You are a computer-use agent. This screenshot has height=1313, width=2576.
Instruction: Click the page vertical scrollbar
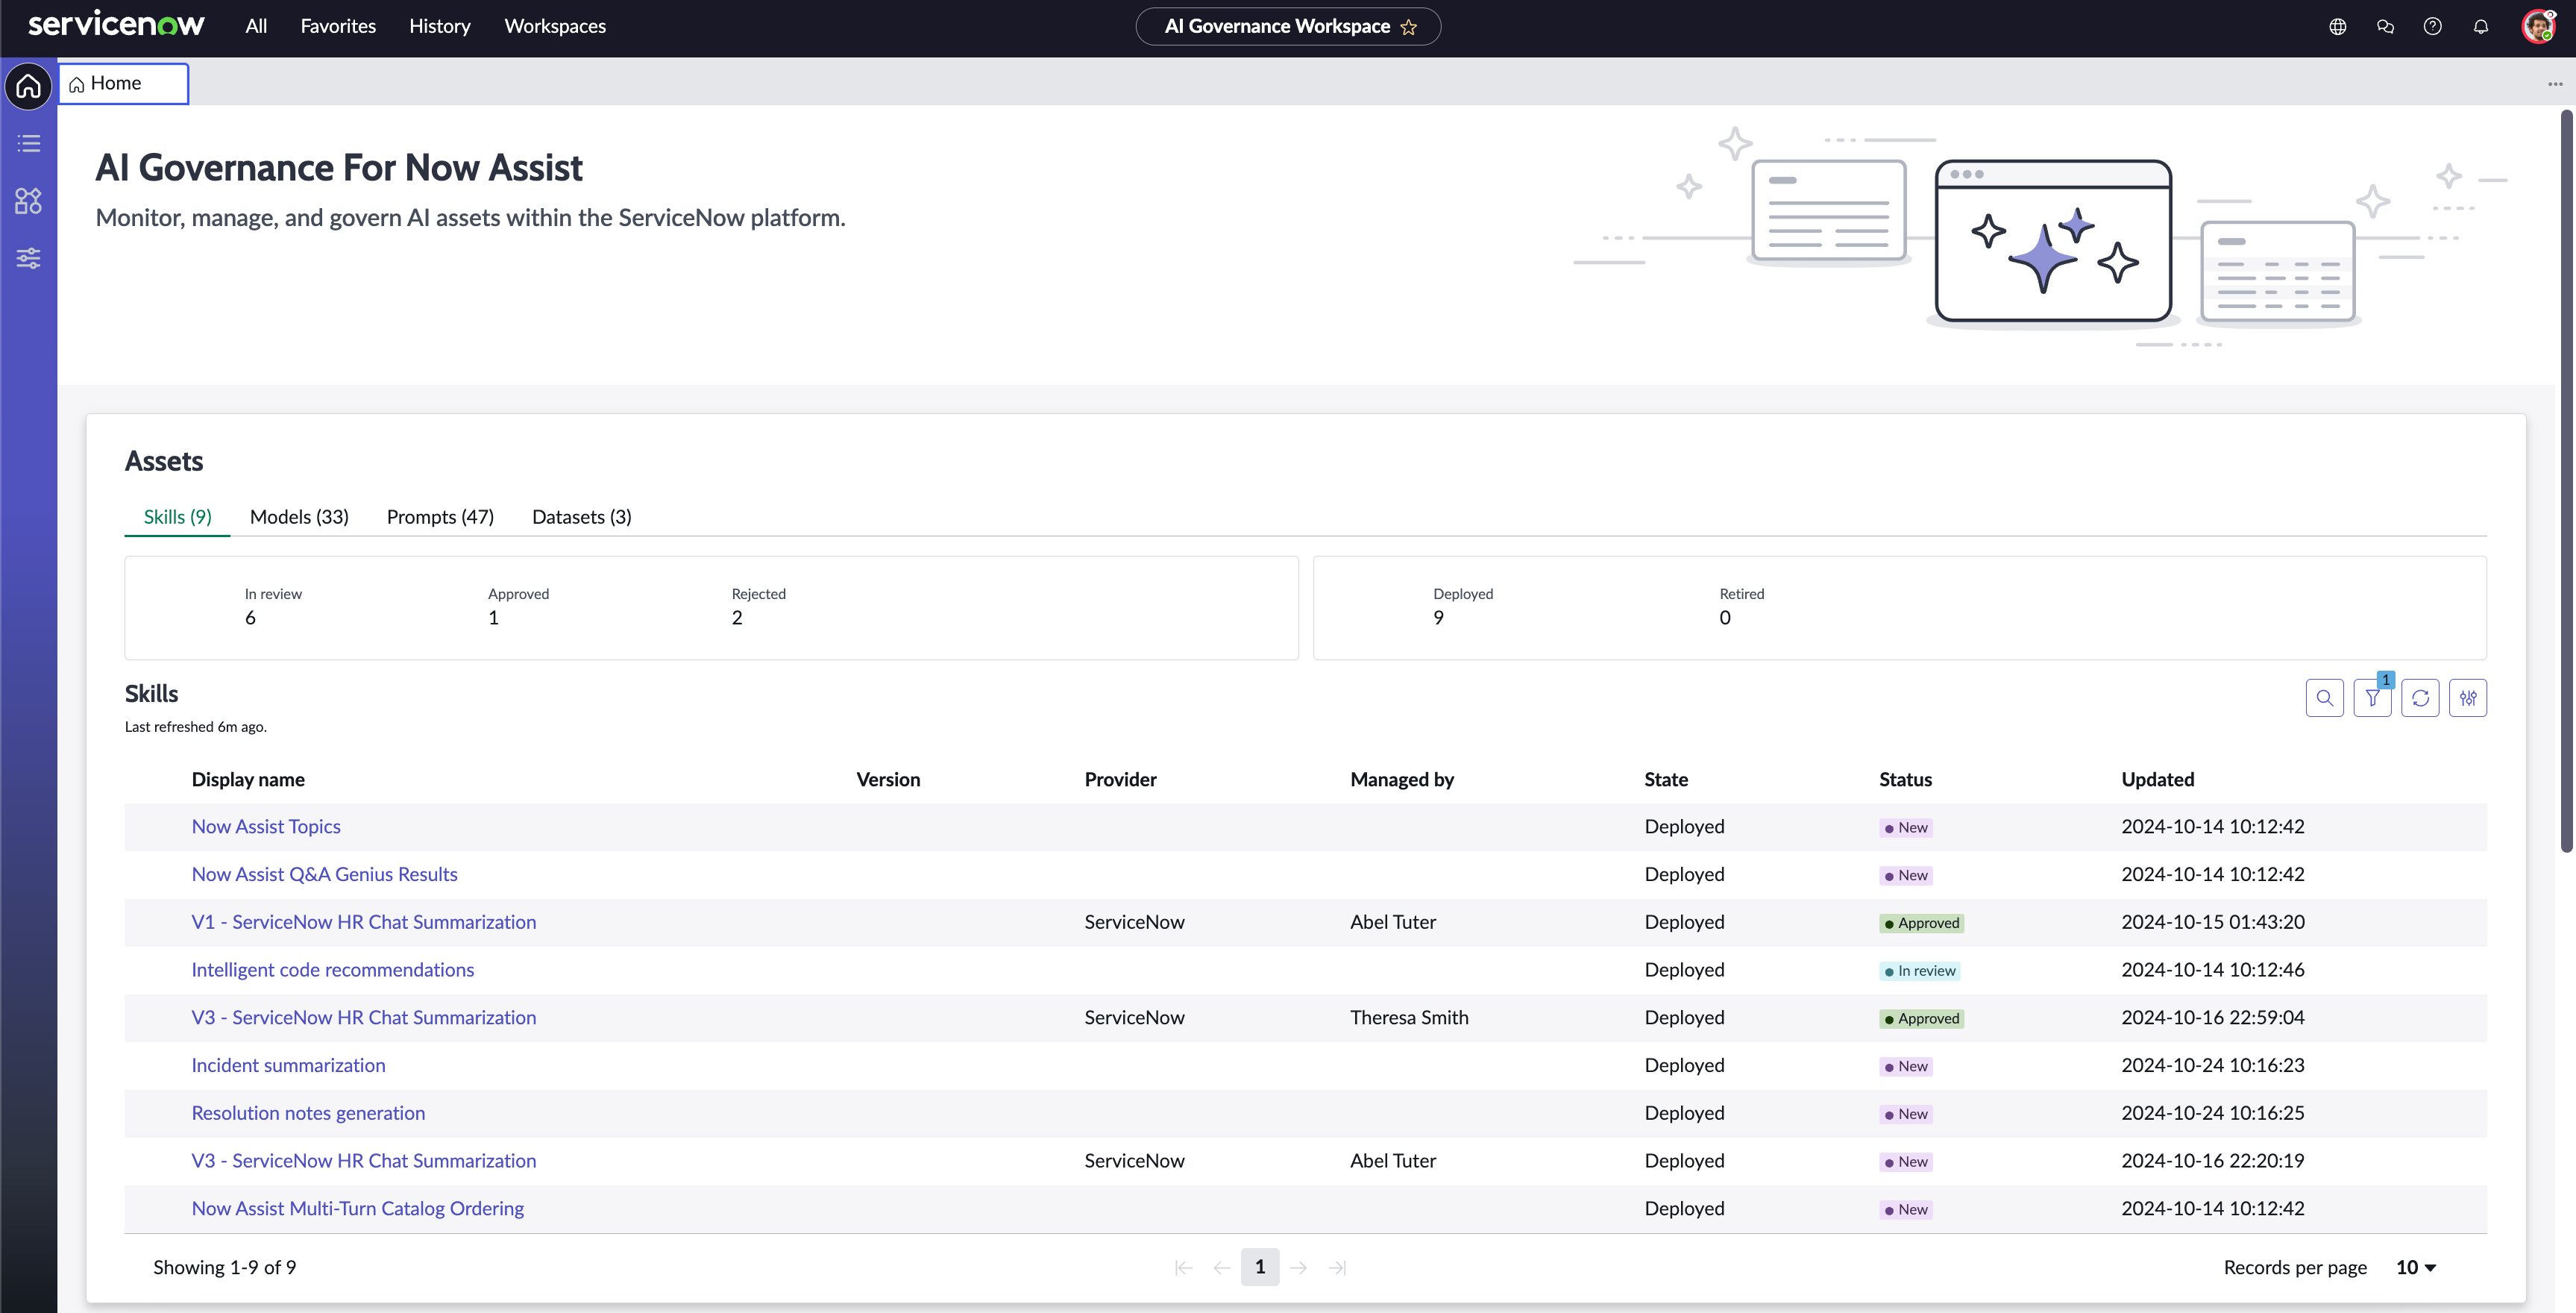pos(2565,480)
